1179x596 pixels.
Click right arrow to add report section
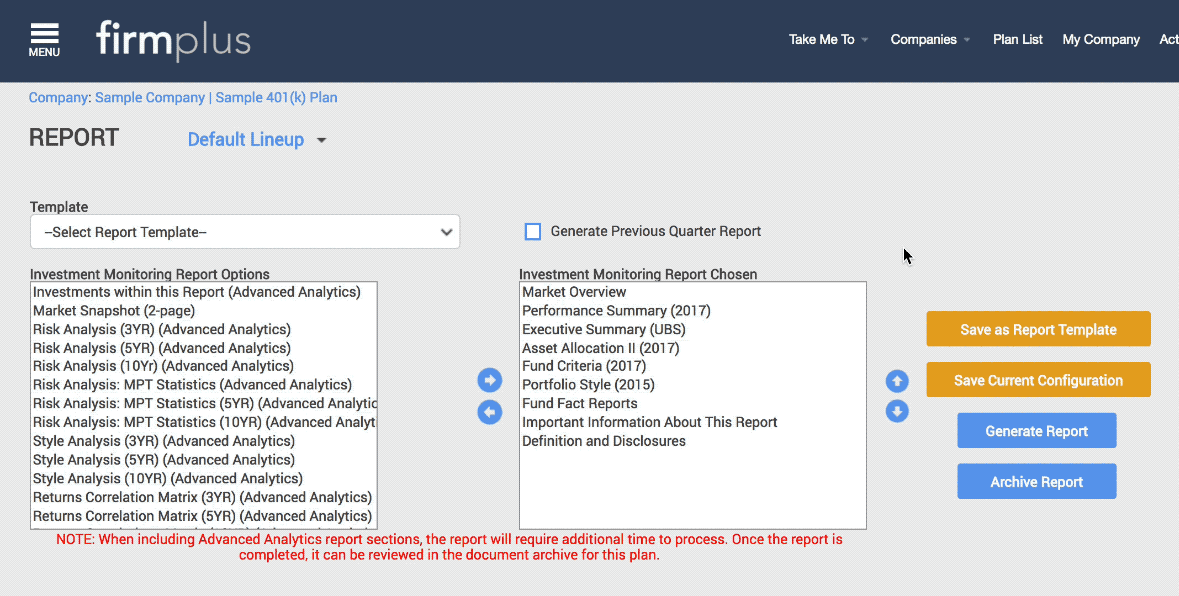coord(489,380)
